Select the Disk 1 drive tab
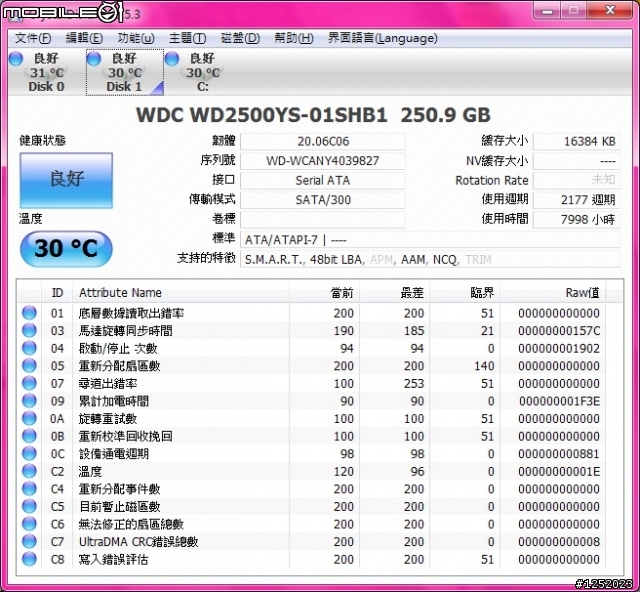 click(125, 72)
